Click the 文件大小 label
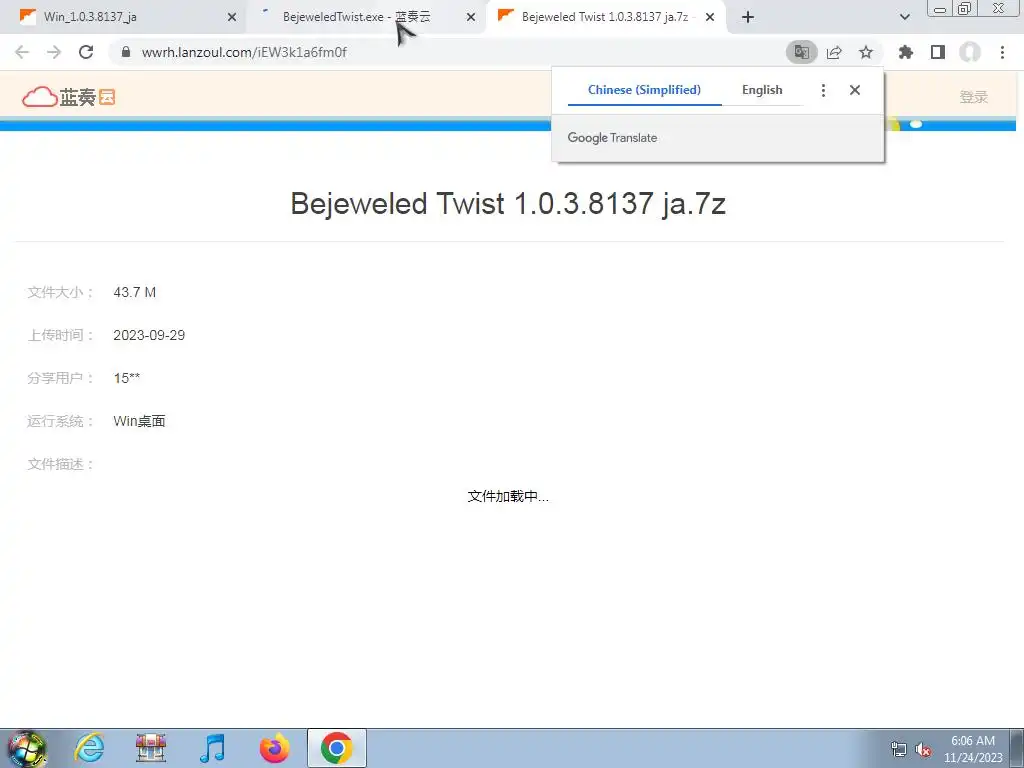The height and width of the screenshot is (768, 1024). coord(60,293)
